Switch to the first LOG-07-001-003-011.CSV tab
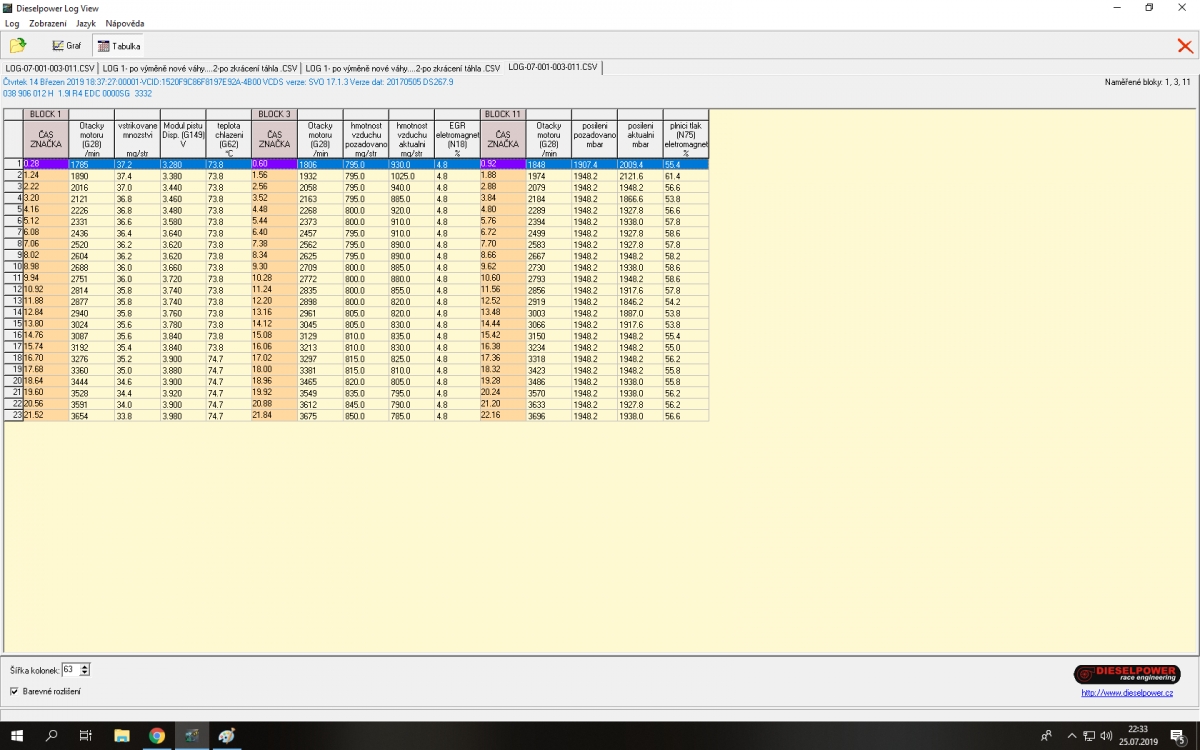 [50, 67]
